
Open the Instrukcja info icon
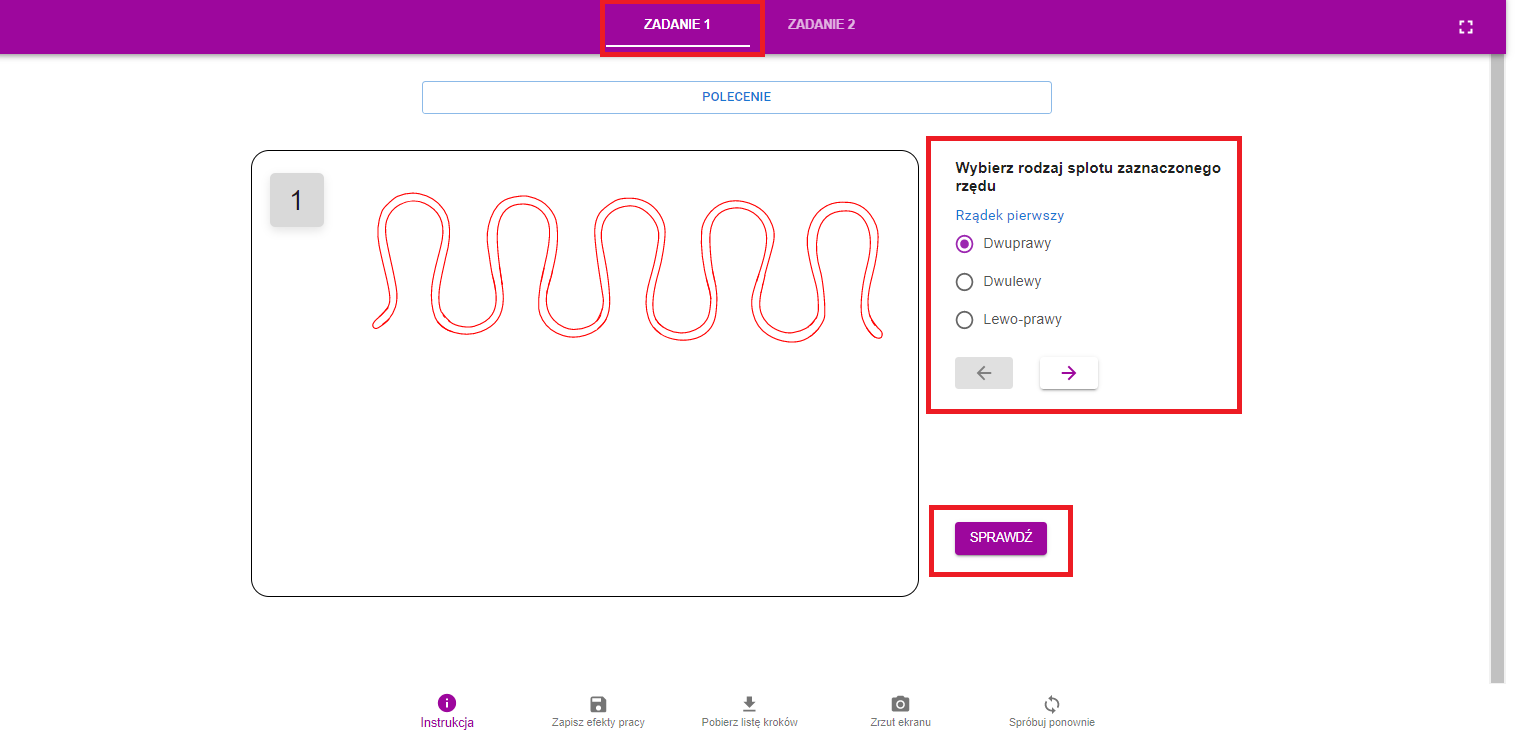(x=447, y=703)
